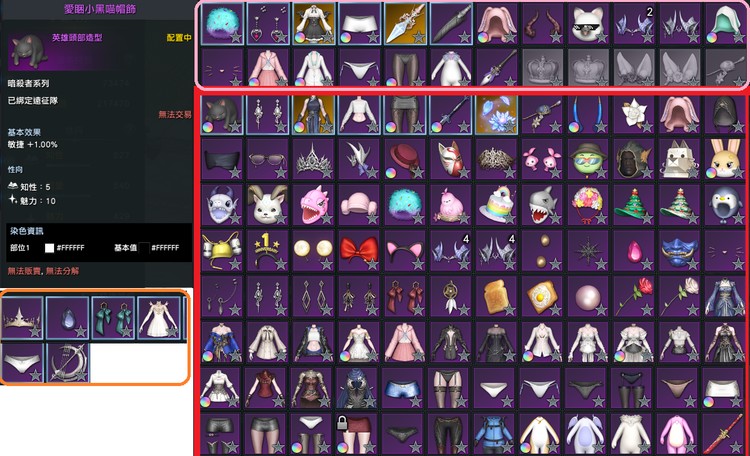
Task: Select the blue oni mask
Action: point(680,251)
